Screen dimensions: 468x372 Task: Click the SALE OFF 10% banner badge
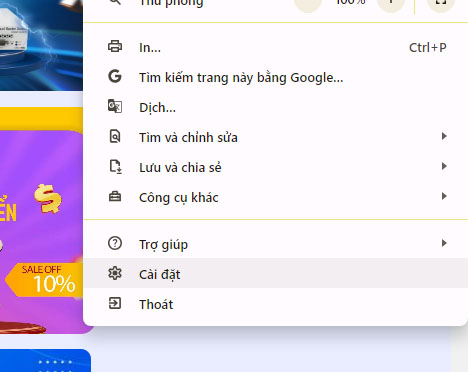click(x=44, y=279)
